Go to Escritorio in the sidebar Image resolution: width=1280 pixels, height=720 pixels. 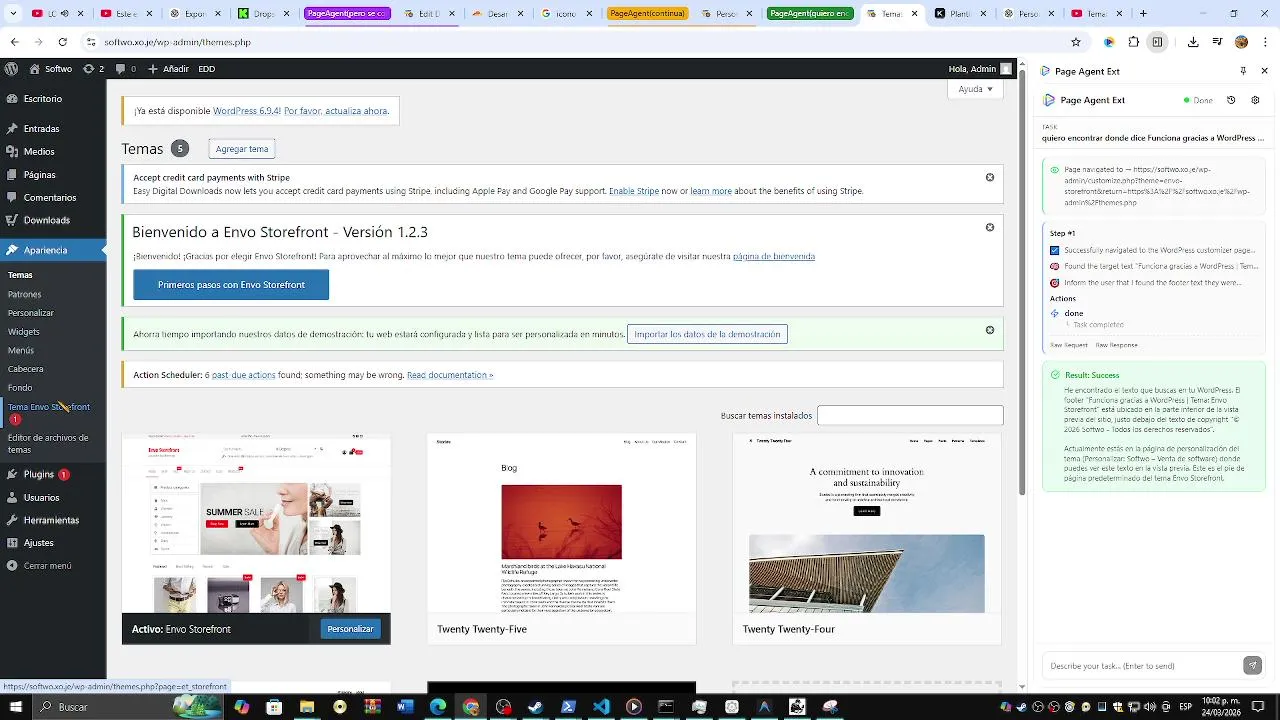43,99
